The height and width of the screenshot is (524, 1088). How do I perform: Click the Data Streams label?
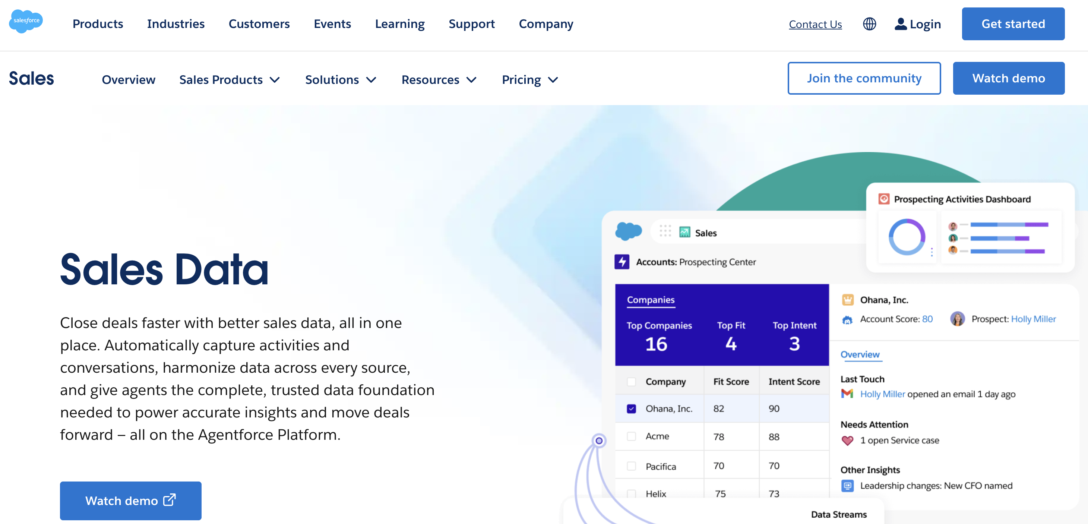tap(839, 514)
